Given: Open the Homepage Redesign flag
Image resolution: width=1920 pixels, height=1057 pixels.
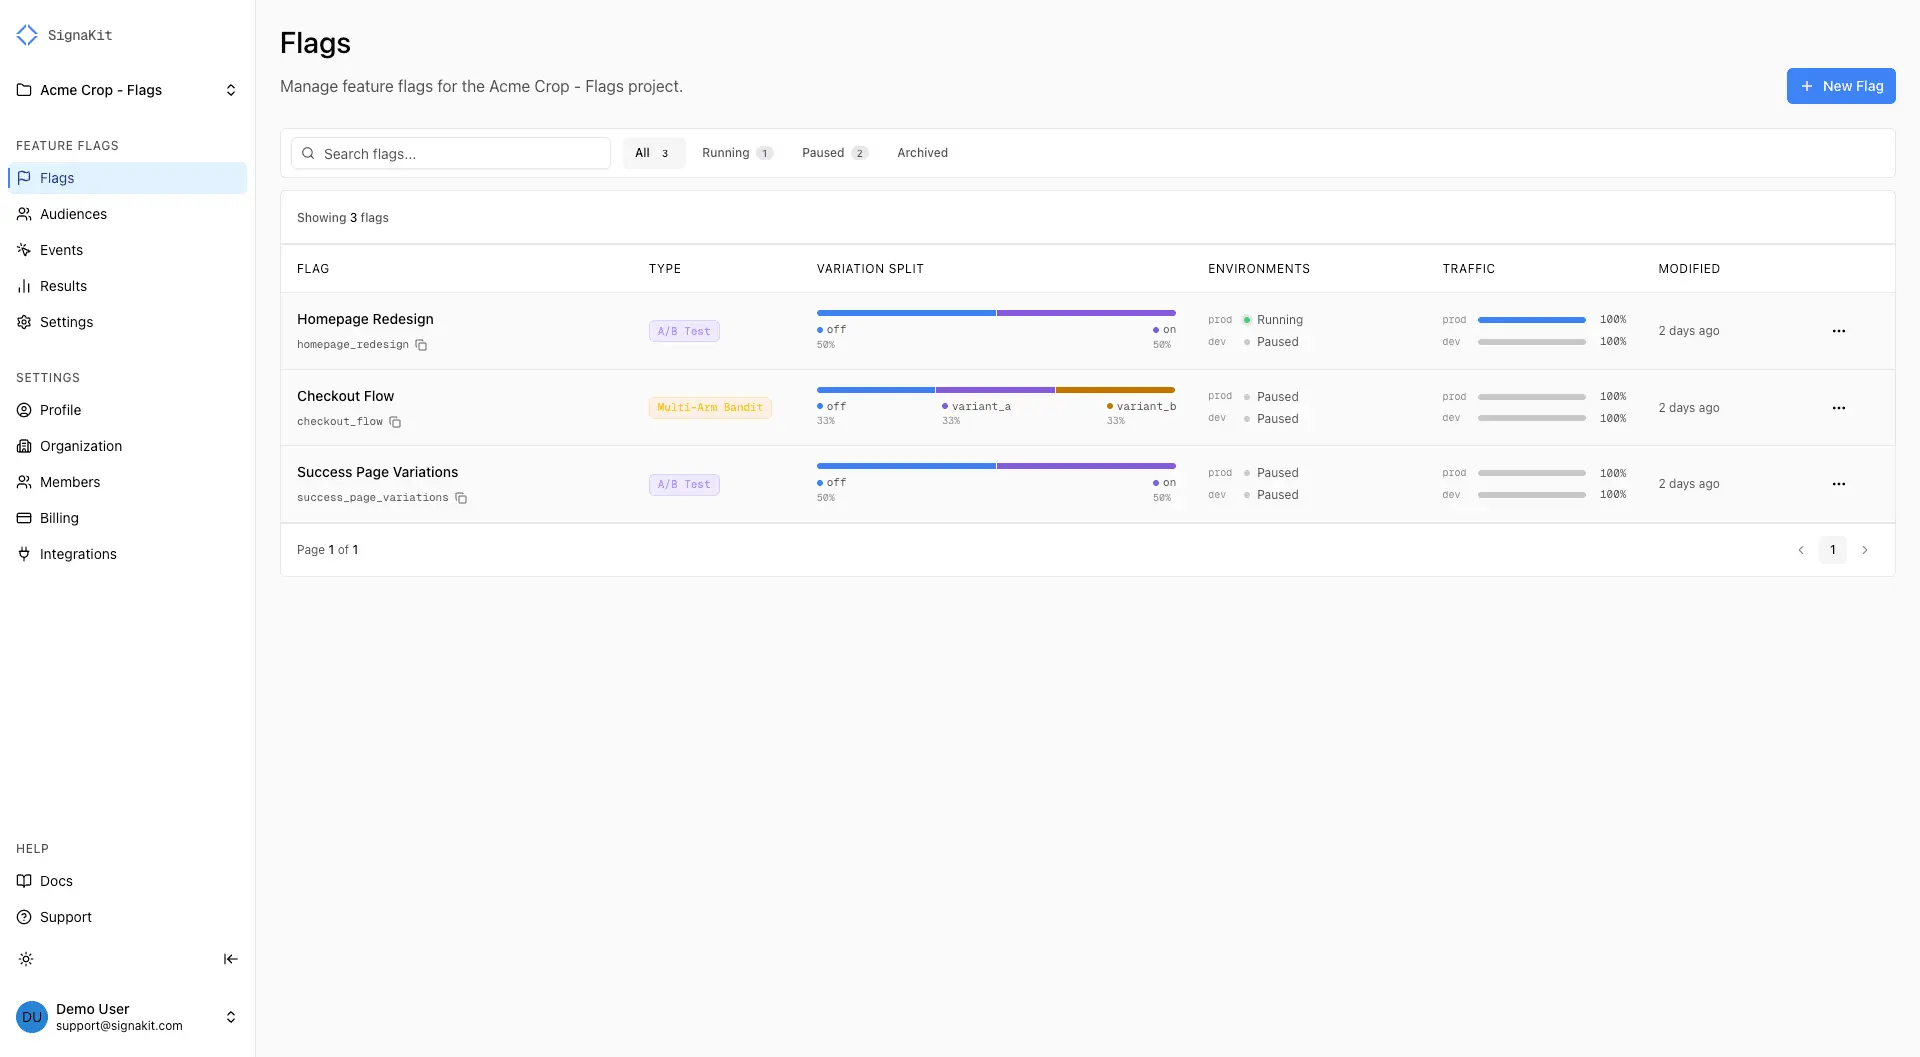Looking at the screenshot, I should click(x=365, y=319).
